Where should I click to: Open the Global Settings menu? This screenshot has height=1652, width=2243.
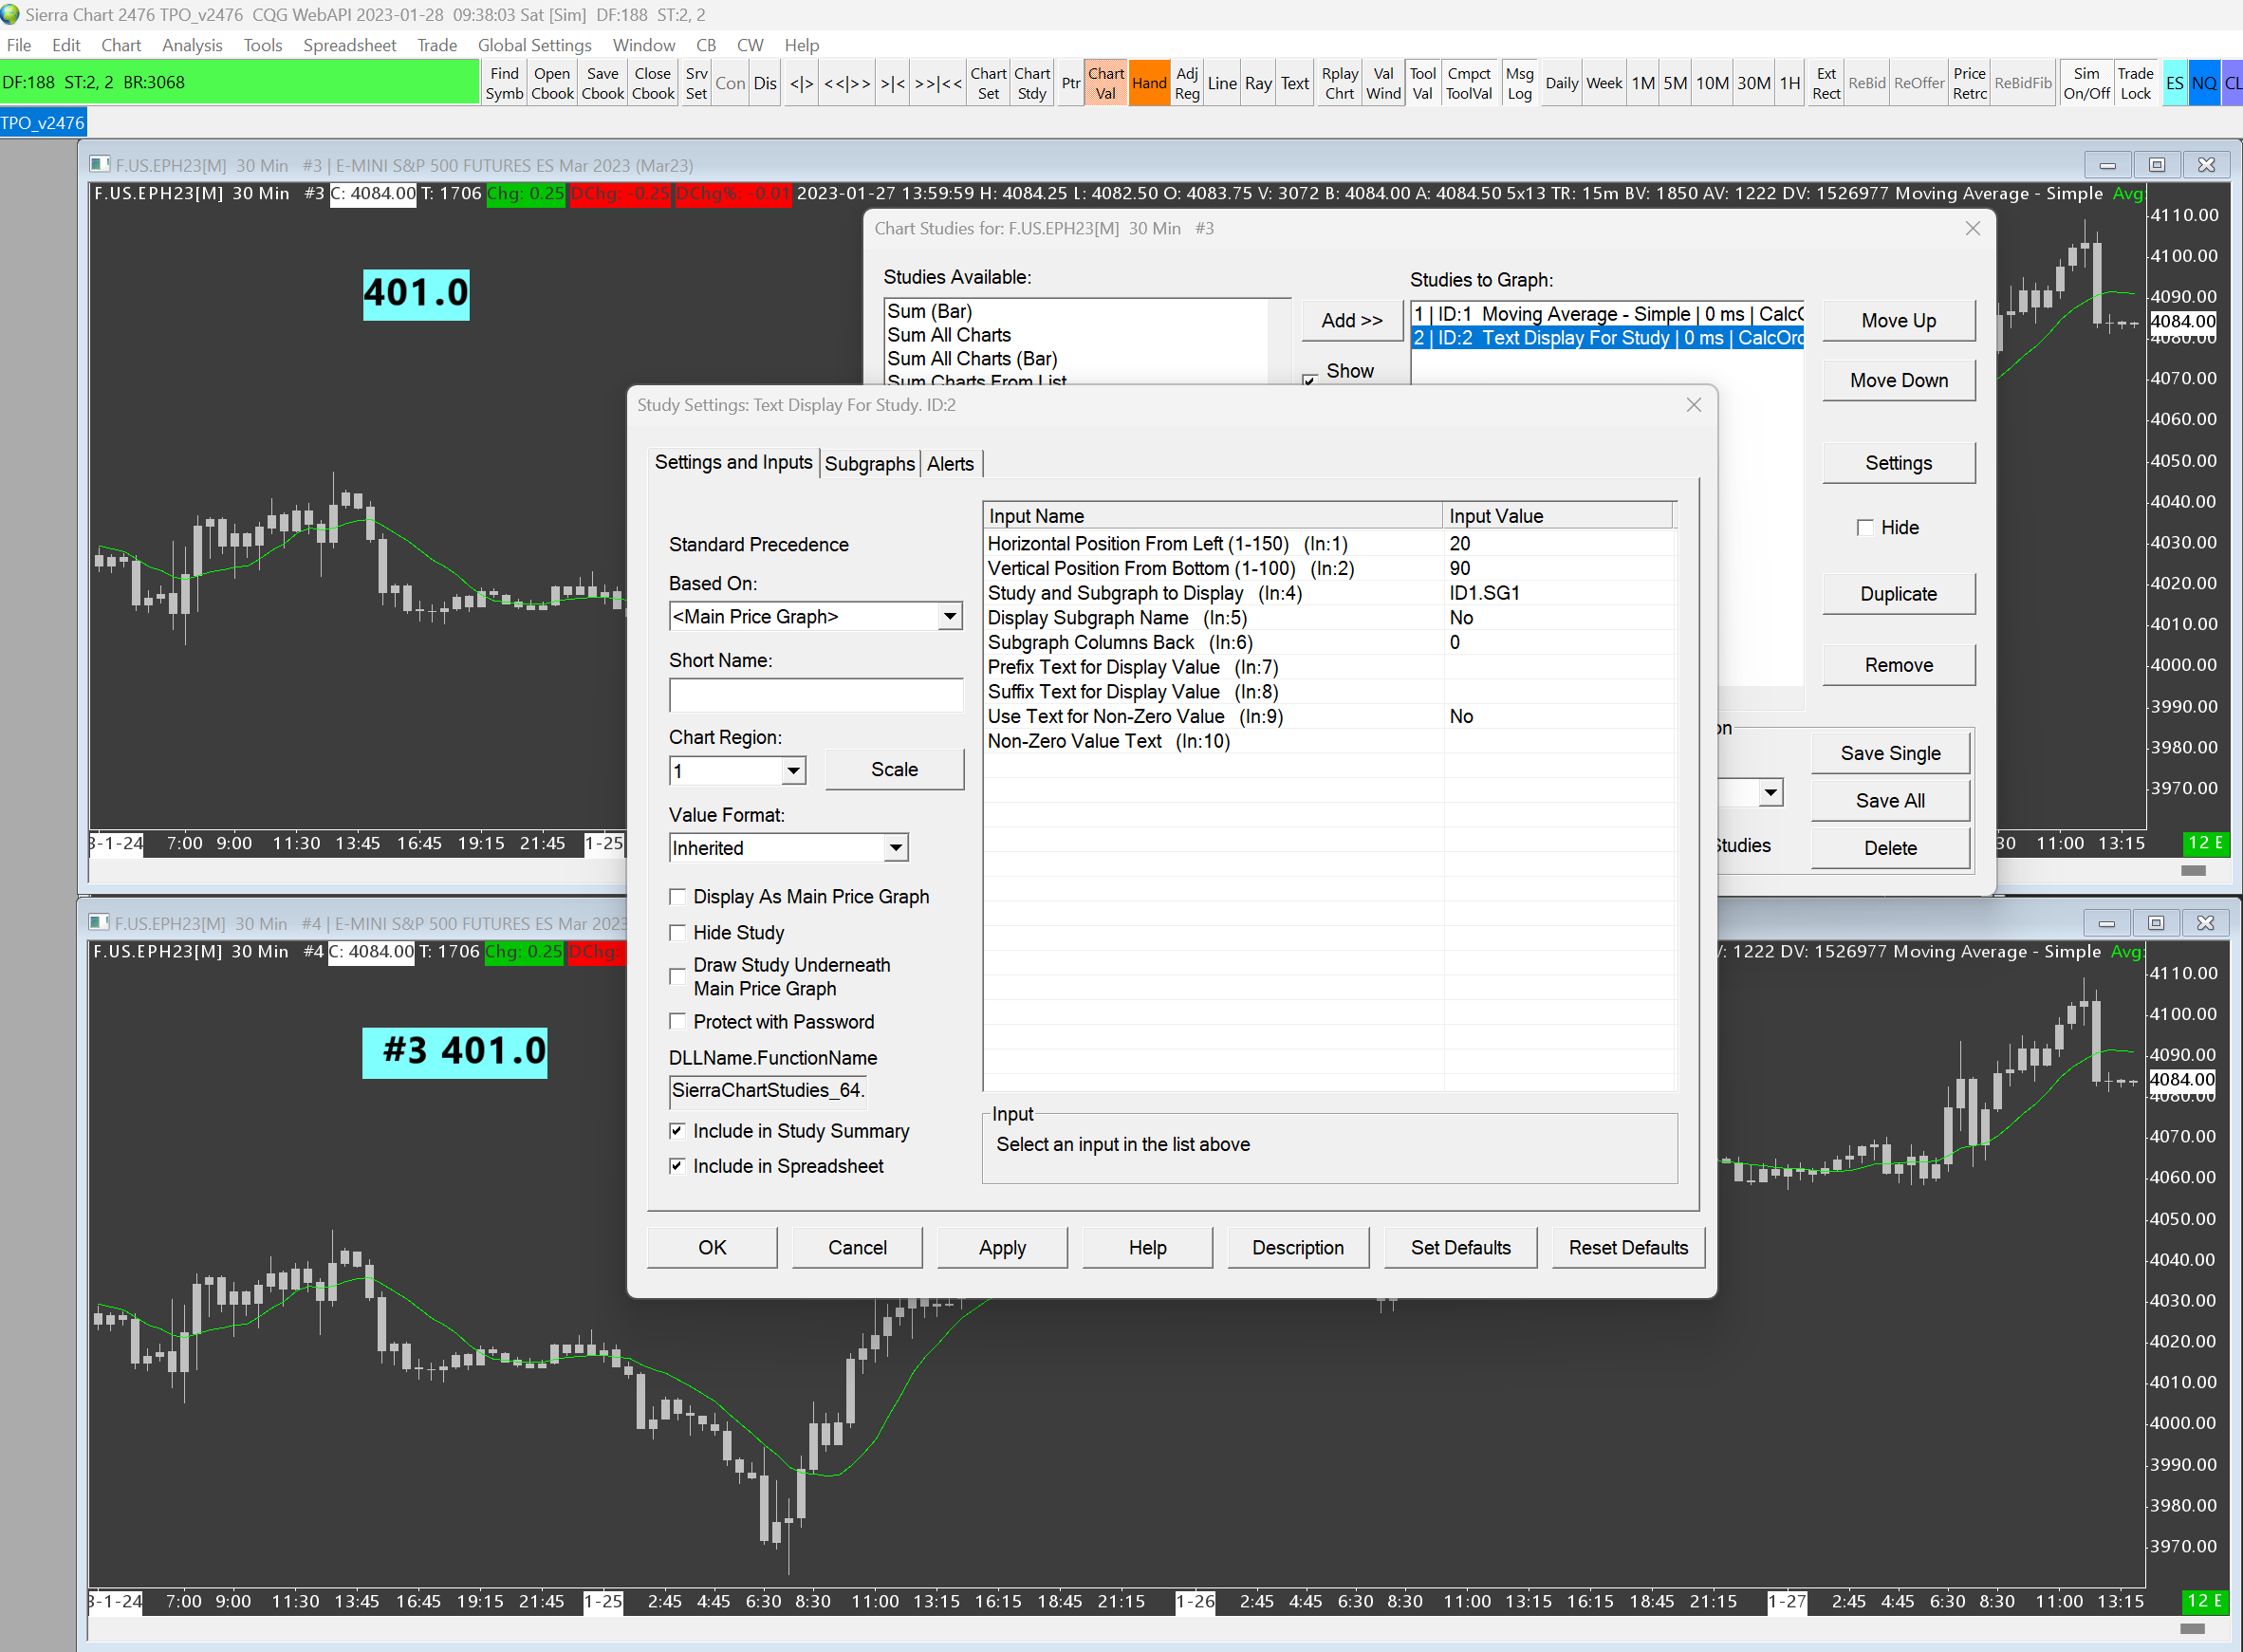(534, 45)
